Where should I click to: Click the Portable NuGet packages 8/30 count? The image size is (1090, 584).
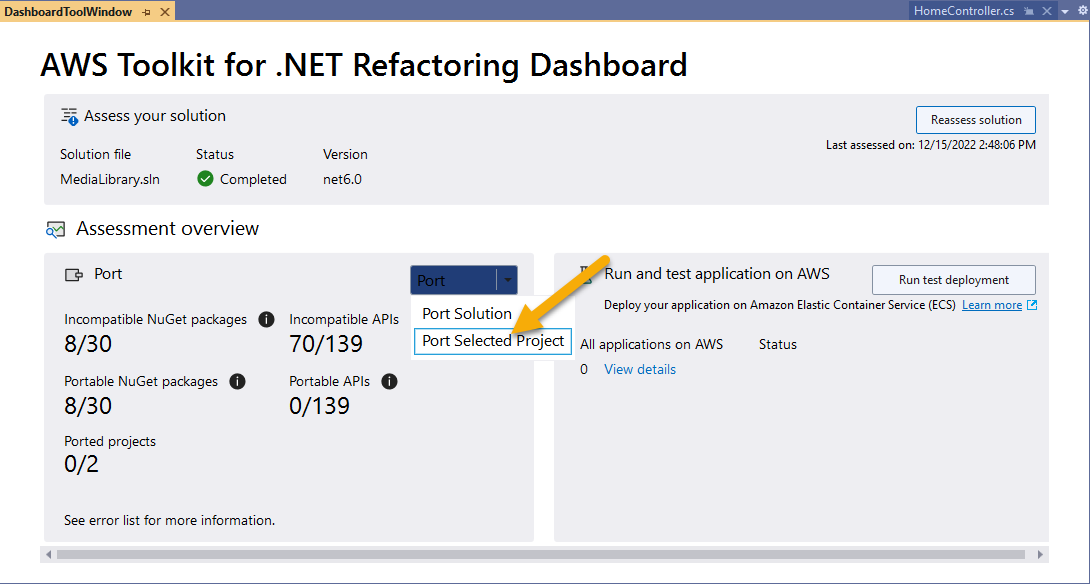[88, 406]
